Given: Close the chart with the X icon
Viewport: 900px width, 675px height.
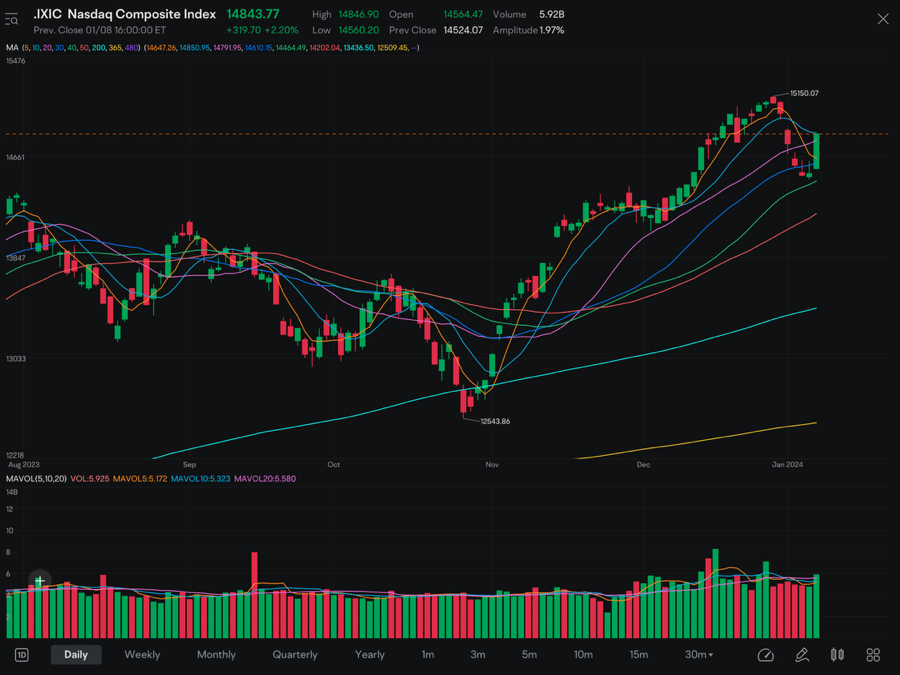Looking at the screenshot, I should click(883, 20).
